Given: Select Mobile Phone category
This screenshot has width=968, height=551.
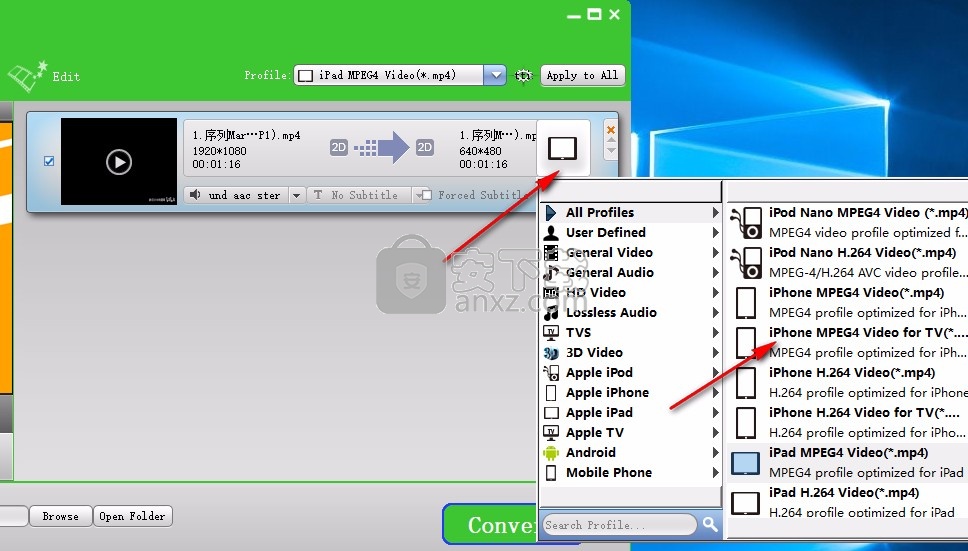Looking at the screenshot, I should tap(631, 473).
